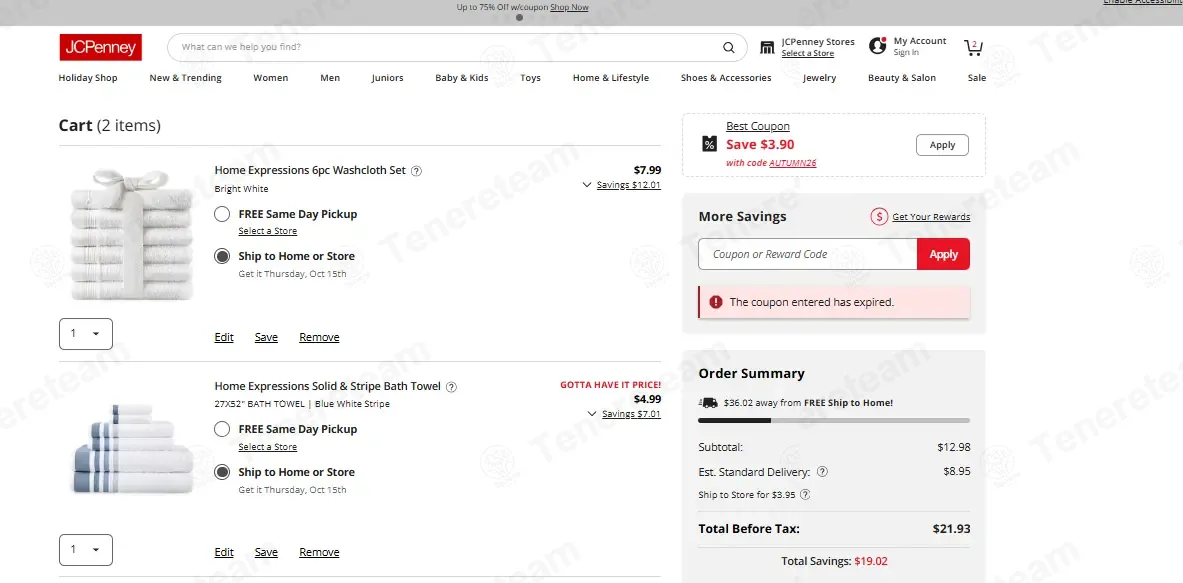Image resolution: width=1183 pixels, height=583 pixels.
Task: Click red Apply button for coupon code
Action: point(943,254)
